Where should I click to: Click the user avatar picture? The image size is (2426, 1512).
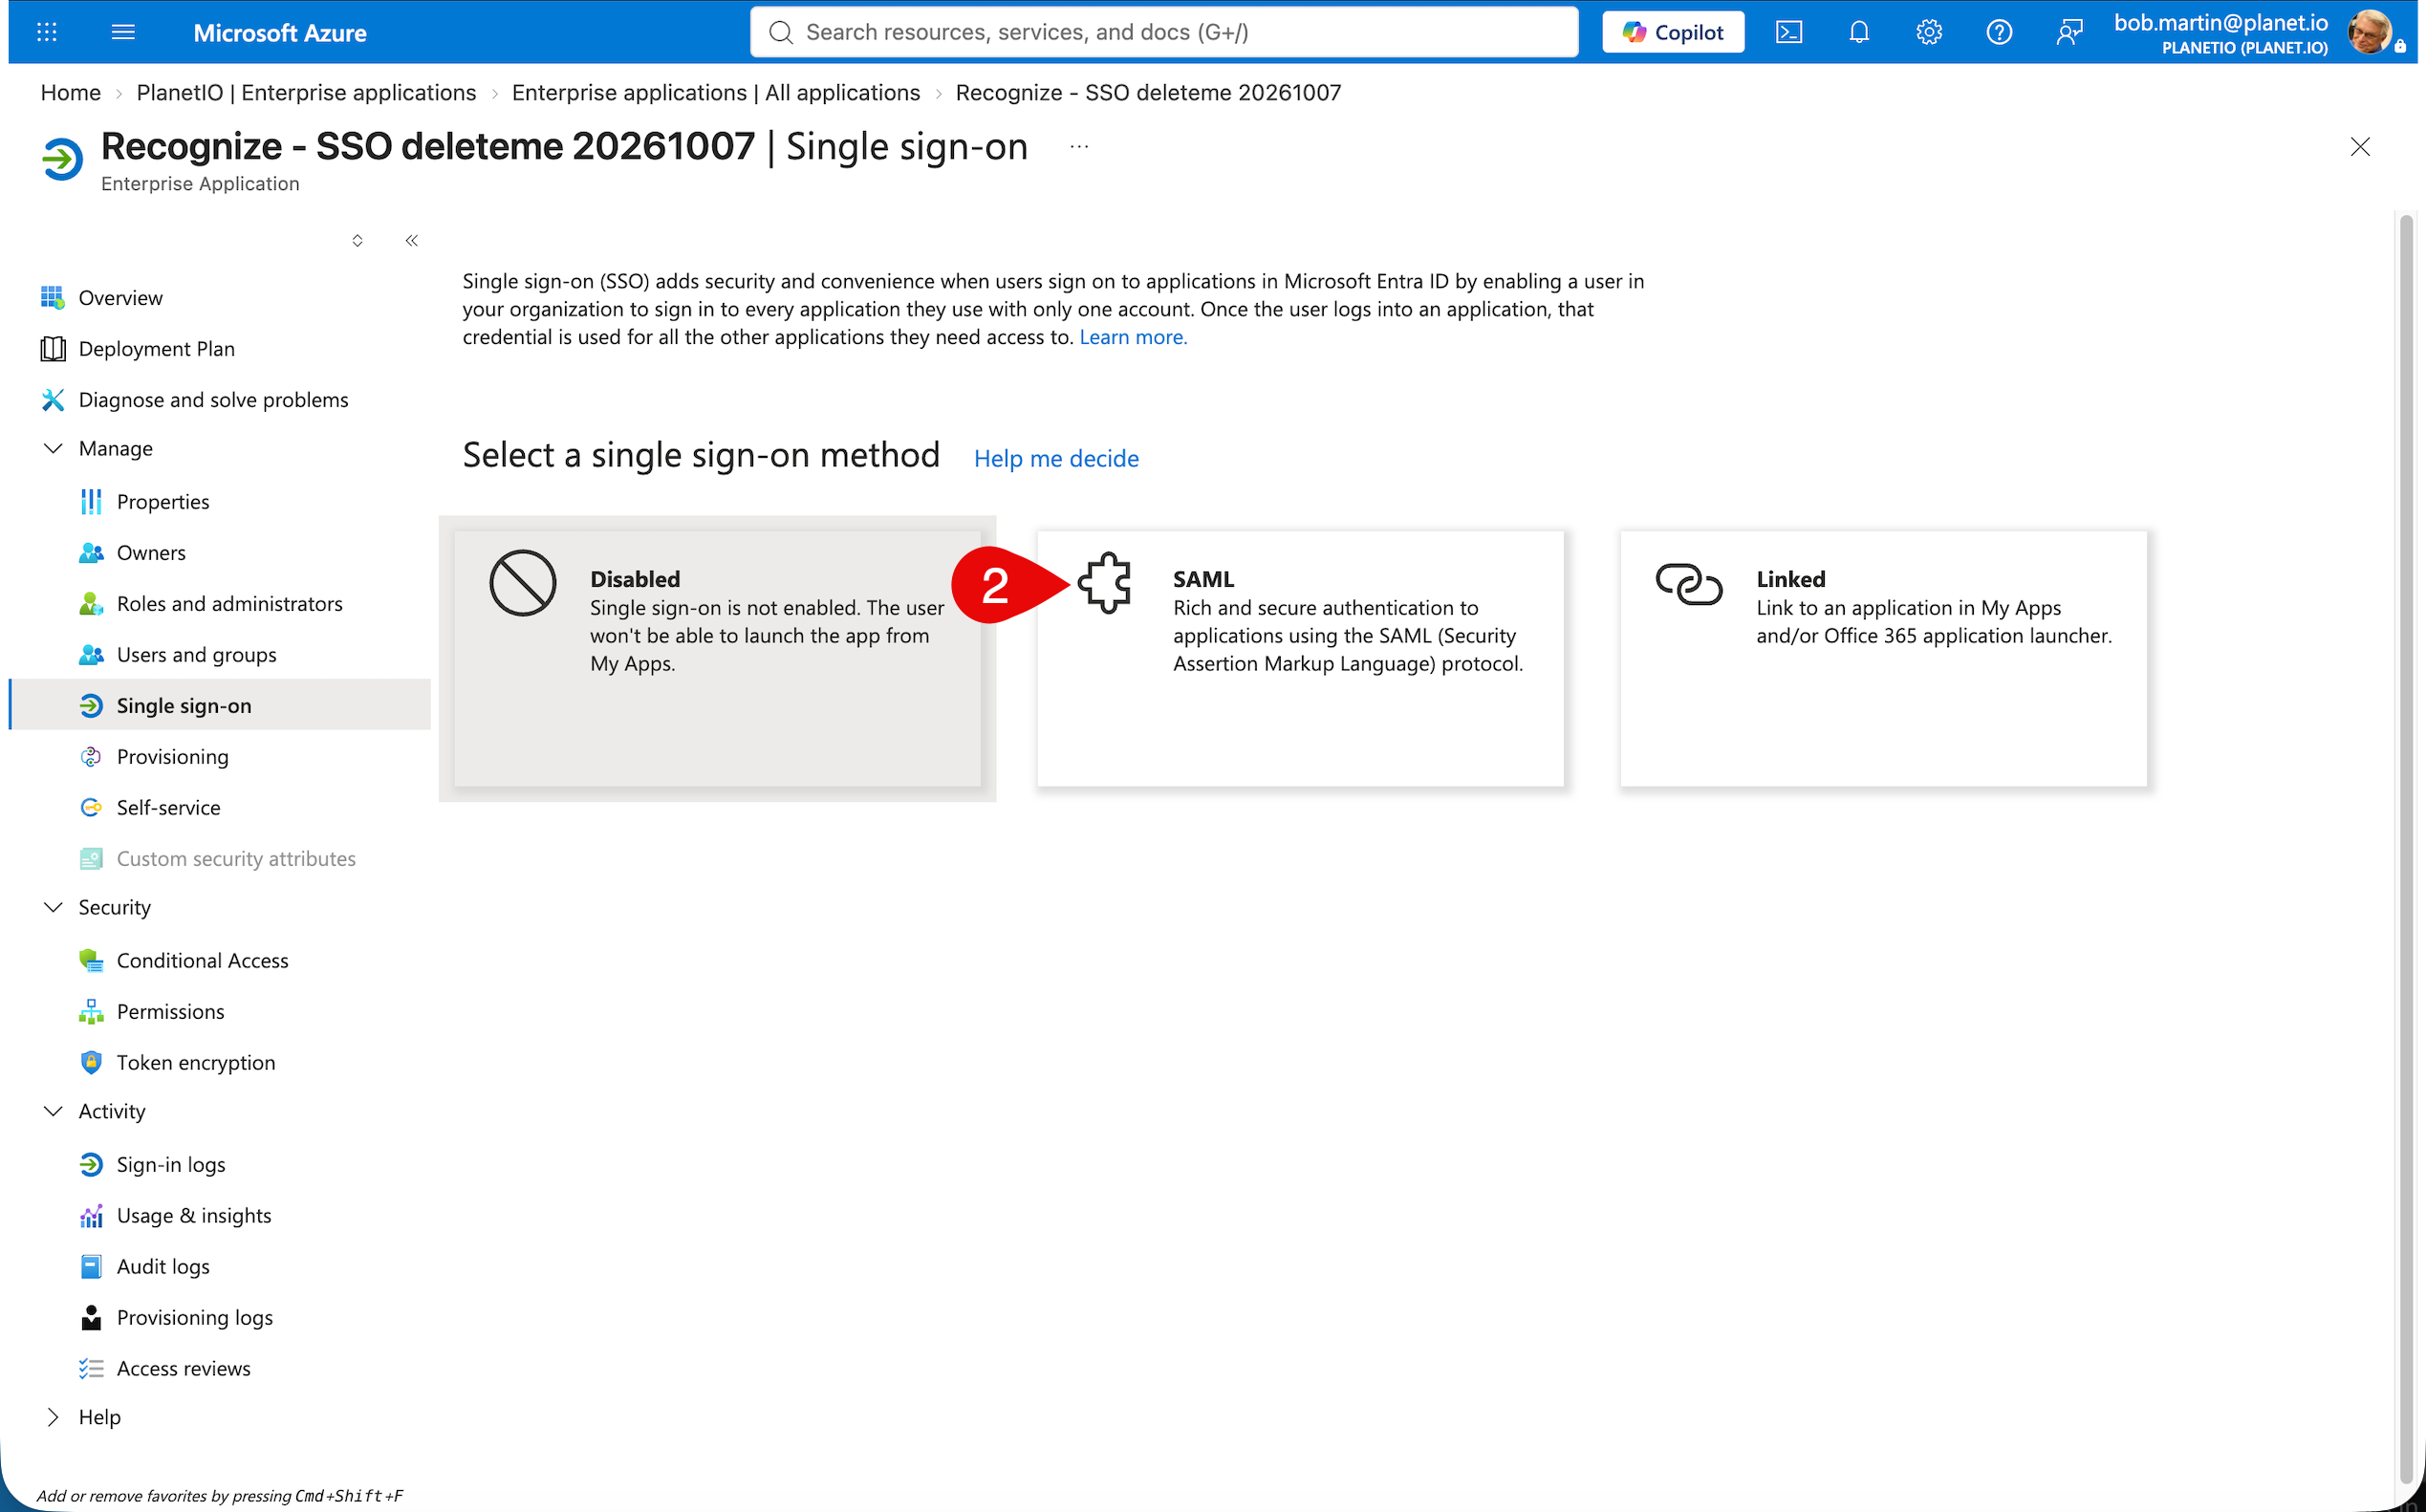pos(2369,32)
